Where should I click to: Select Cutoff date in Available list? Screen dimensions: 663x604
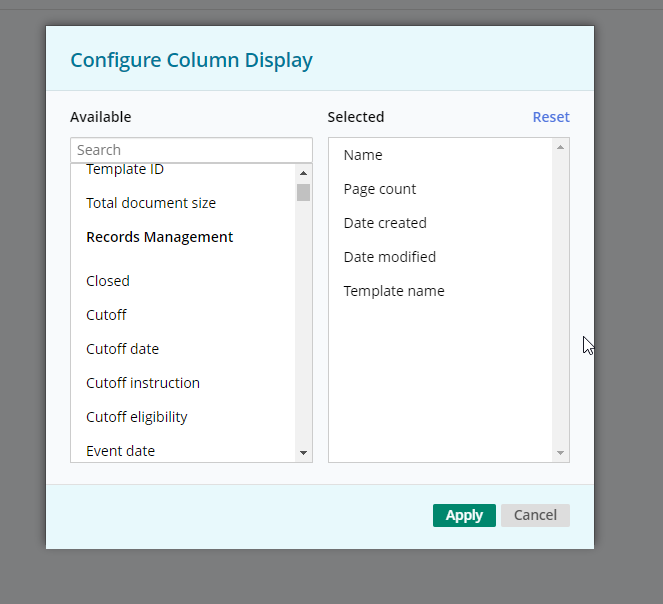(122, 349)
